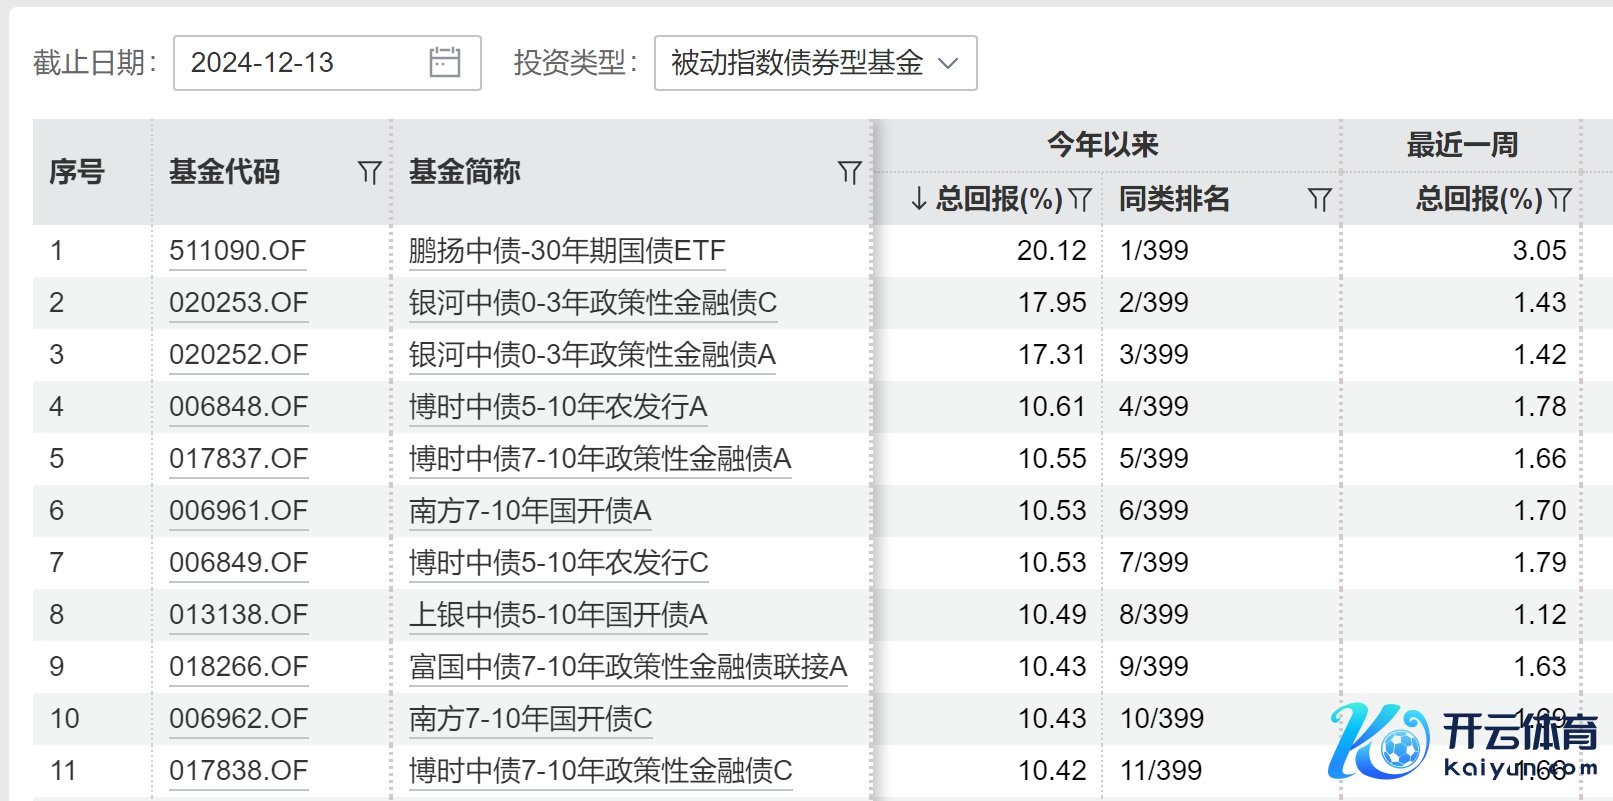Open filter for 基金简称 column
1613x801 pixels.
point(849,172)
